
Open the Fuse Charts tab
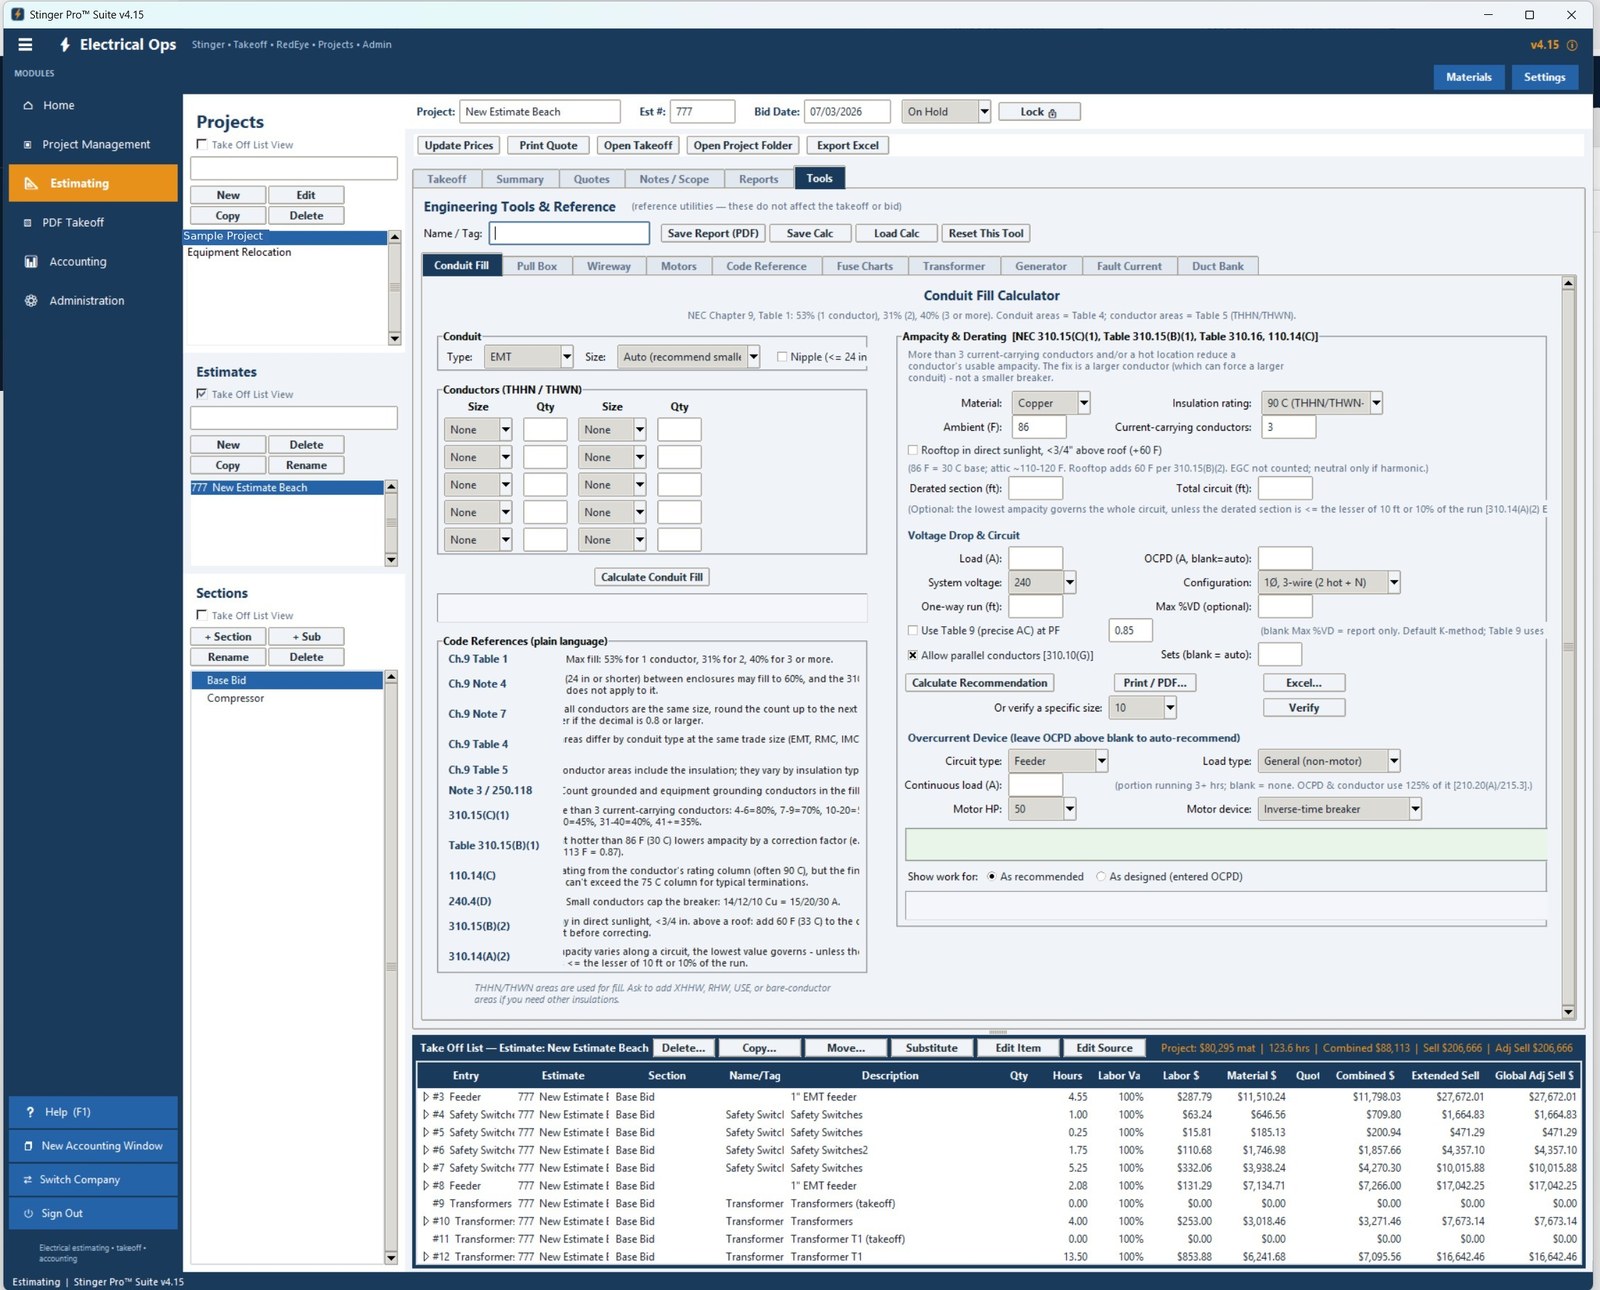(x=865, y=266)
